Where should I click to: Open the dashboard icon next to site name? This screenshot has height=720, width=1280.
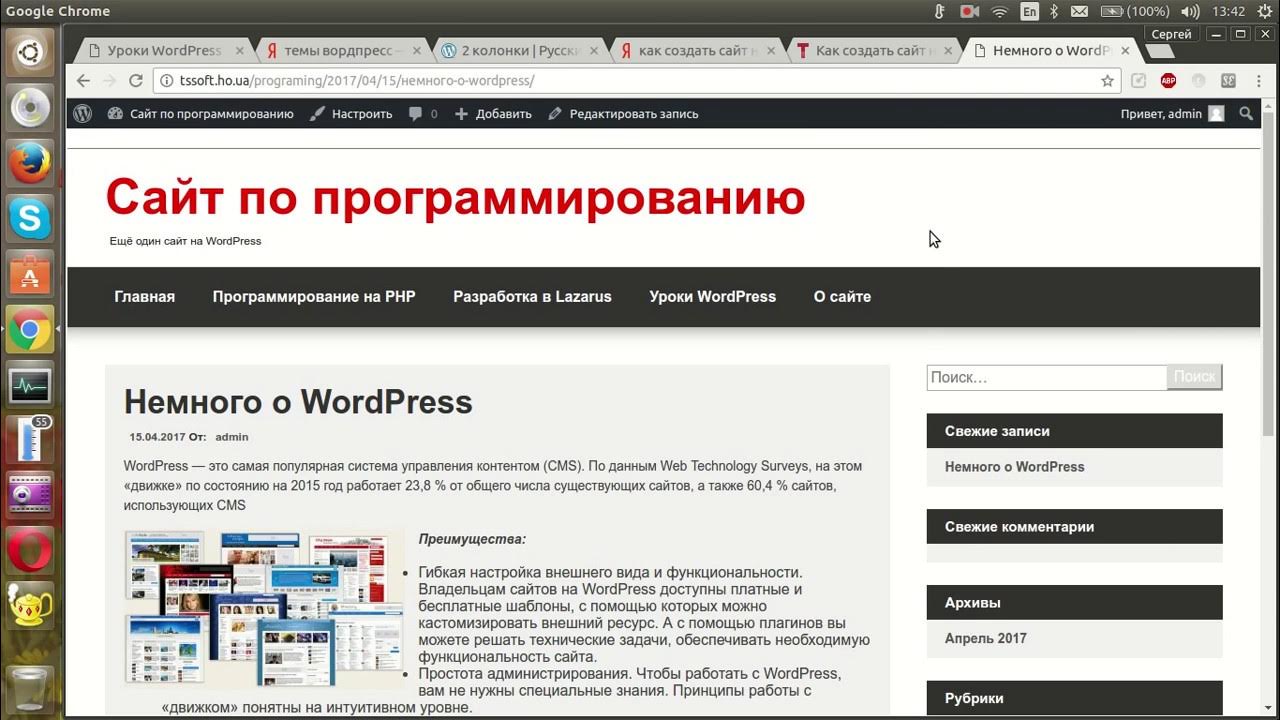[x=115, y=114]
